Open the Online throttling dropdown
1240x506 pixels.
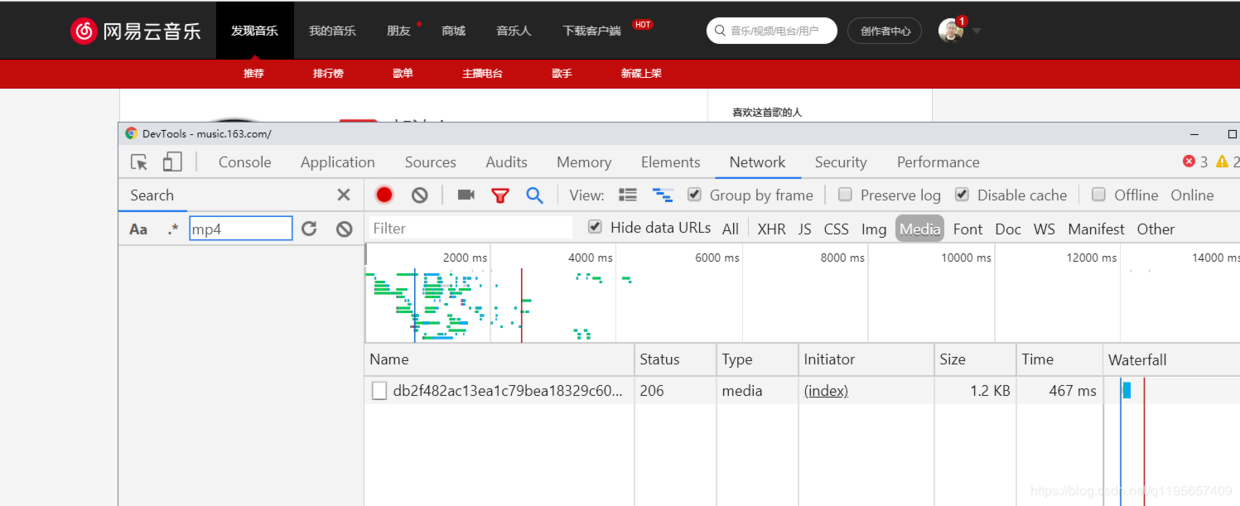point(1192,195)
